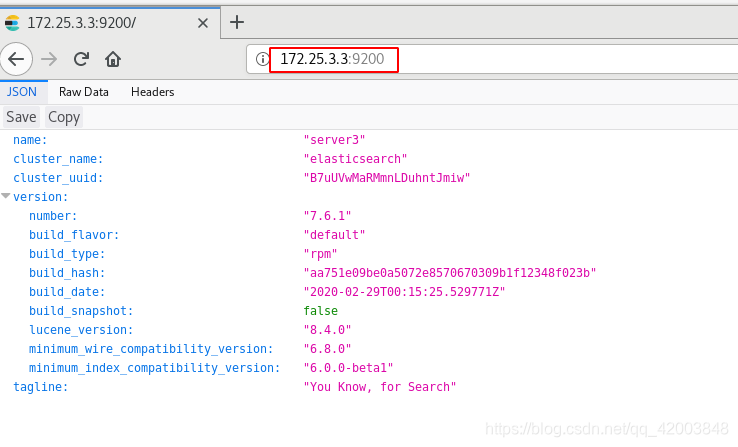Screen dimensions: 738x447
Task: Switch to the Headers tab
Action: 152,92
